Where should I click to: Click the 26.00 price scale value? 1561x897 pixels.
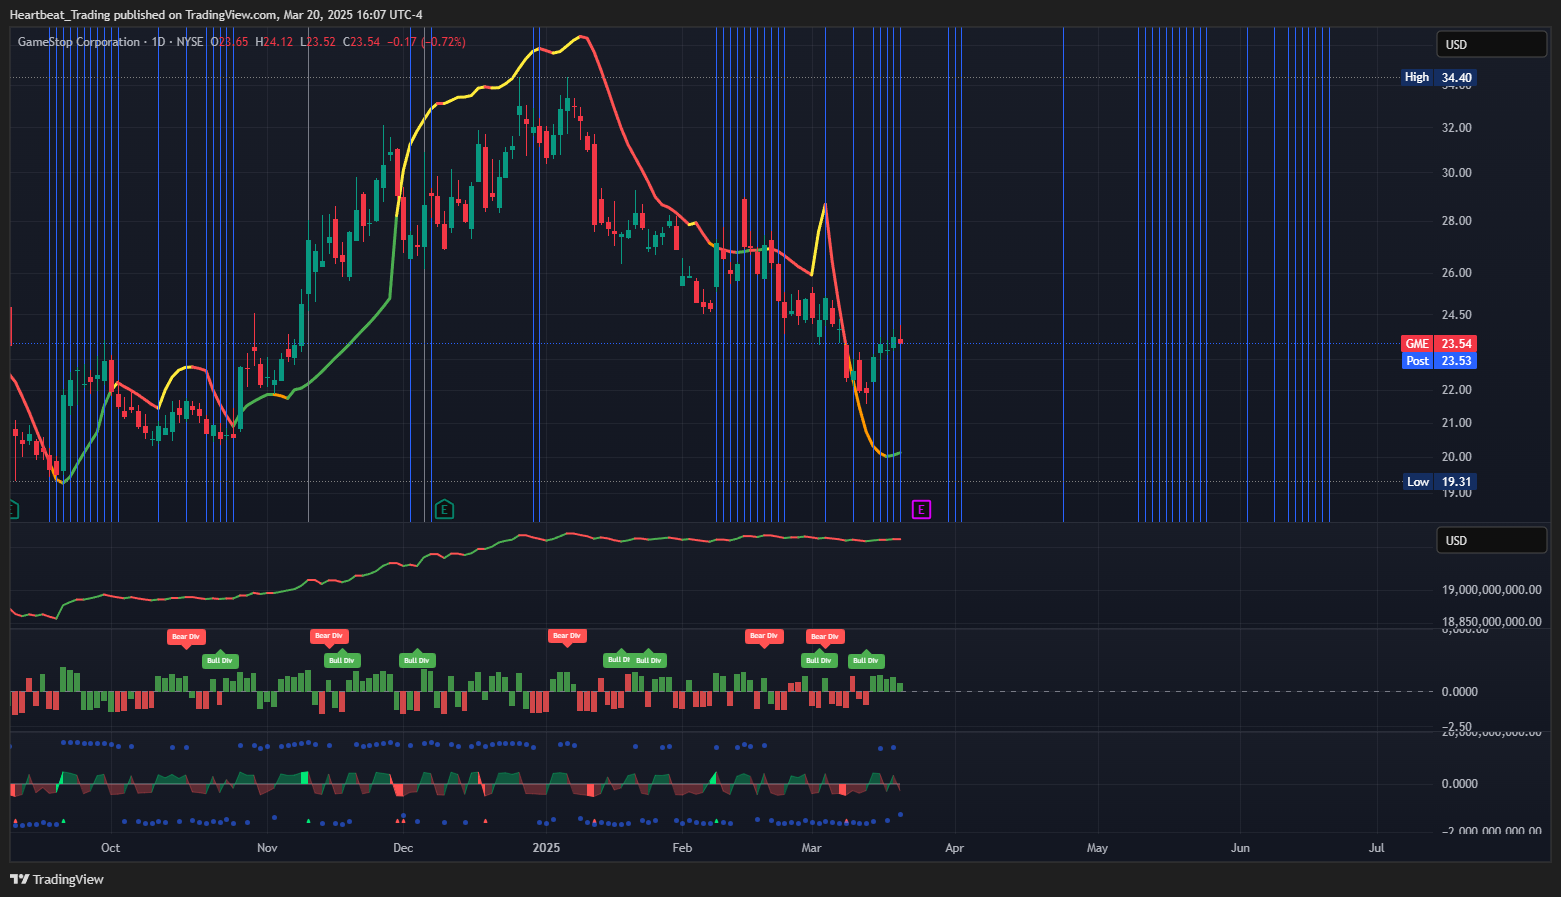coord(1456,273)
